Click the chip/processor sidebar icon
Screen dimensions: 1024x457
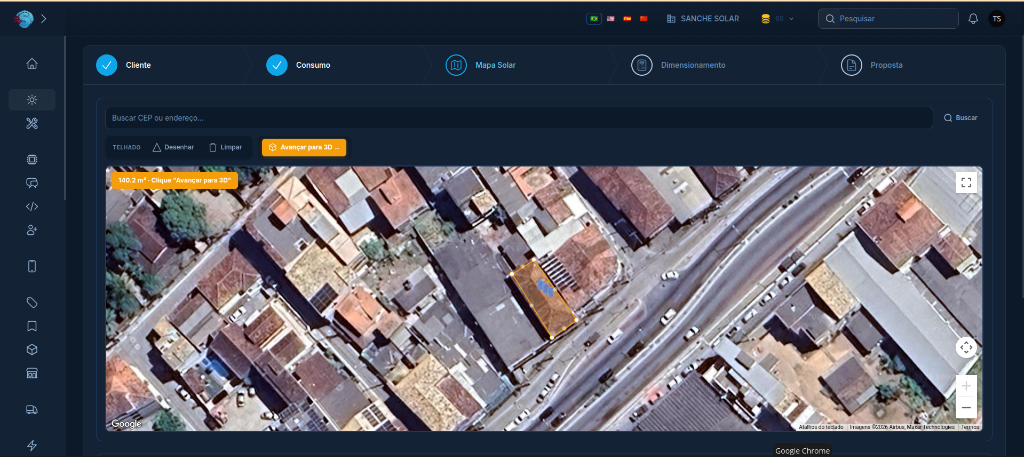[x=32, y=159]
